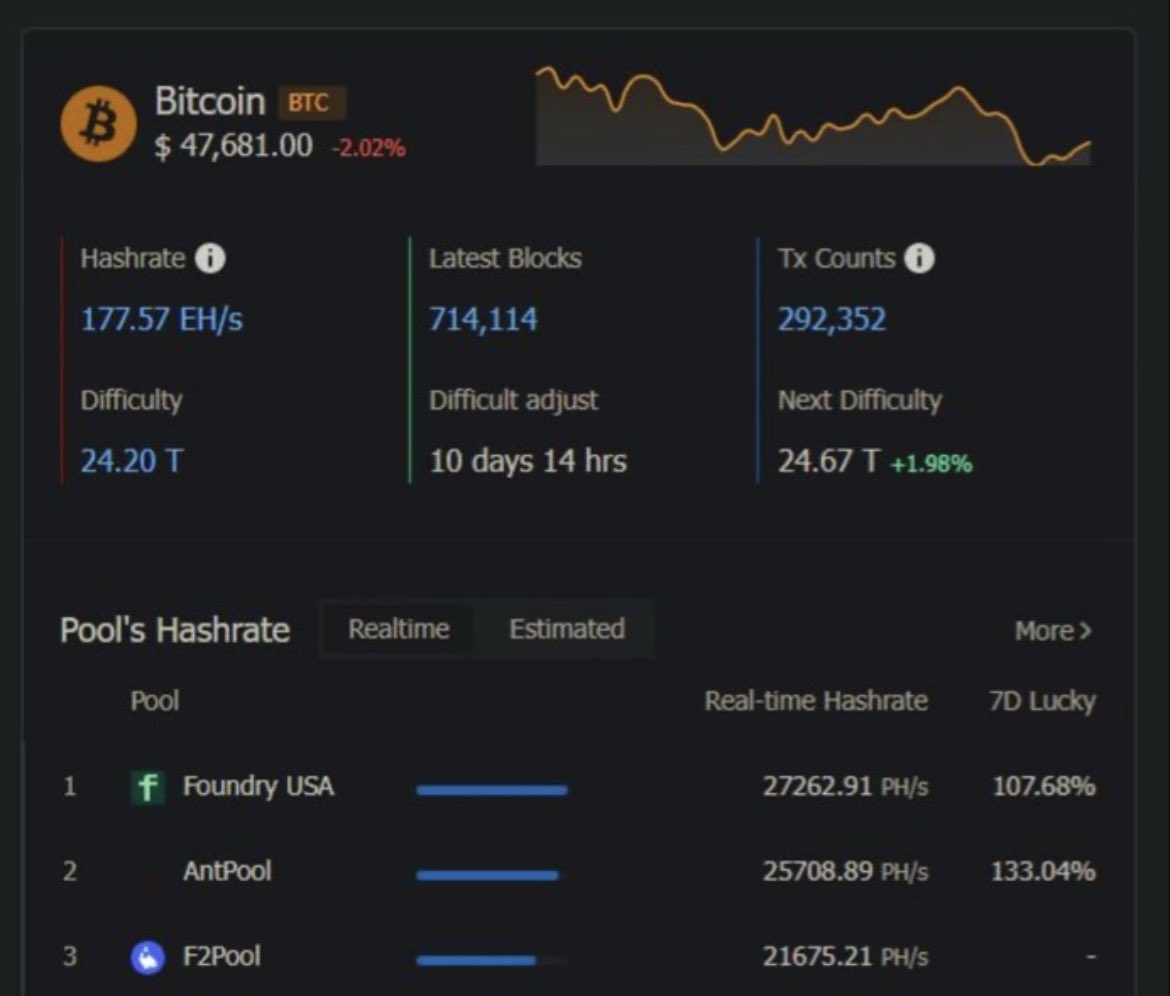Open the F2Pool pool name
Image resolution: width=1170 pixels, height=996 pixels.
point(222,956)
